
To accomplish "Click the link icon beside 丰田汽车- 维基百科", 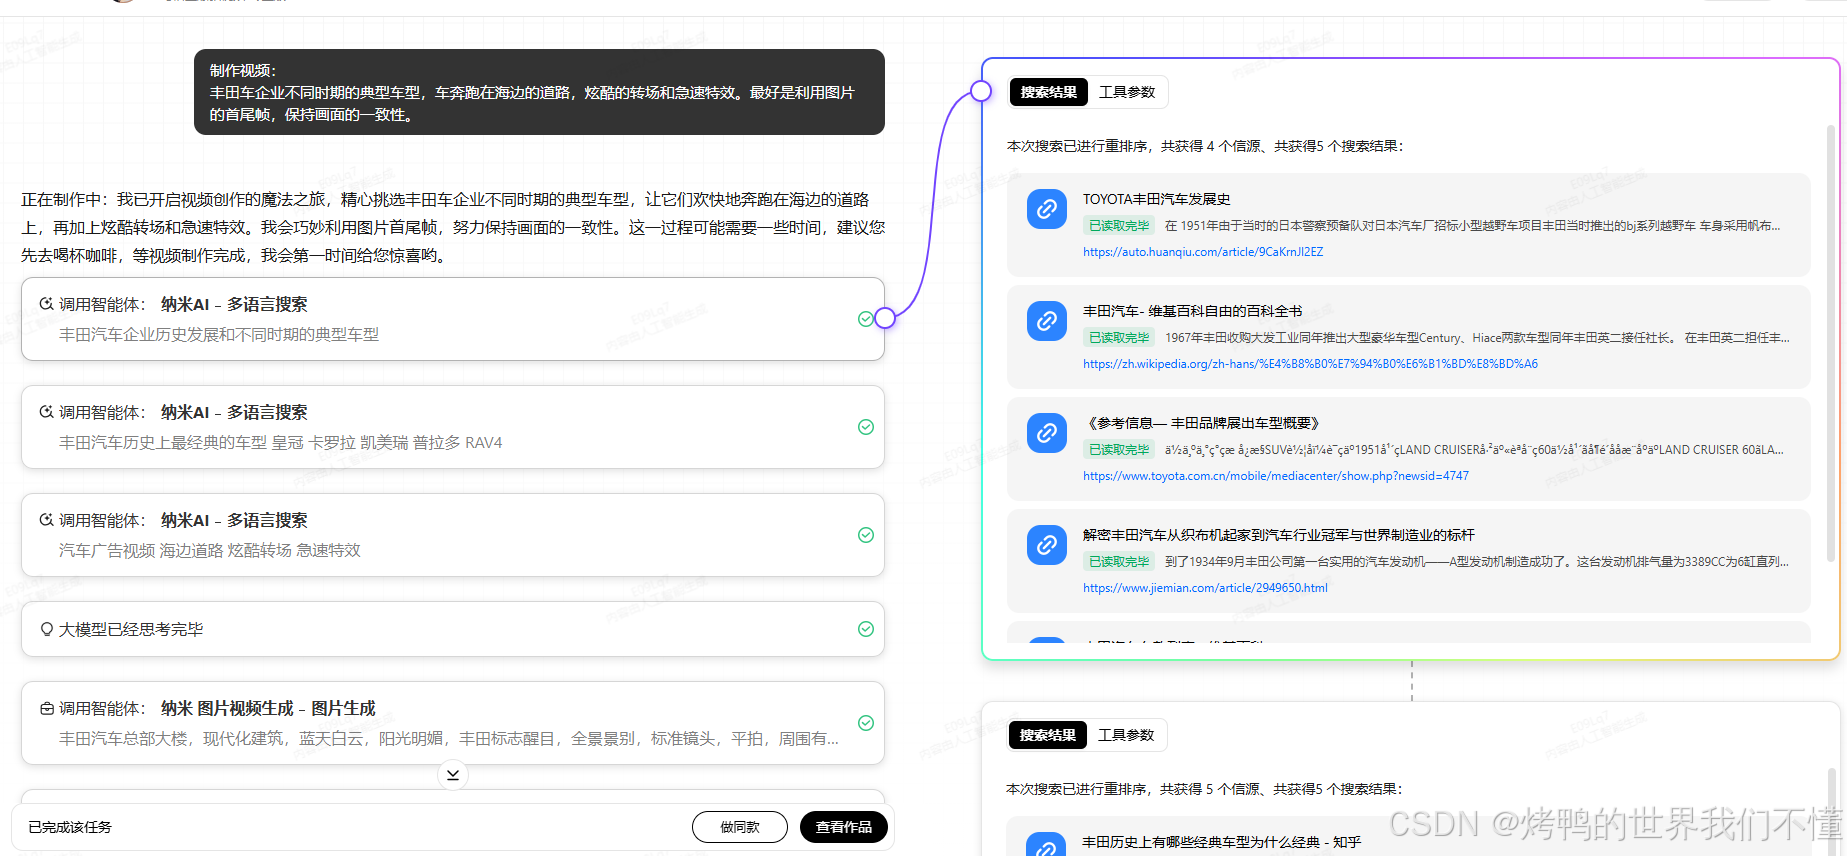I will tap(1046, 321).
